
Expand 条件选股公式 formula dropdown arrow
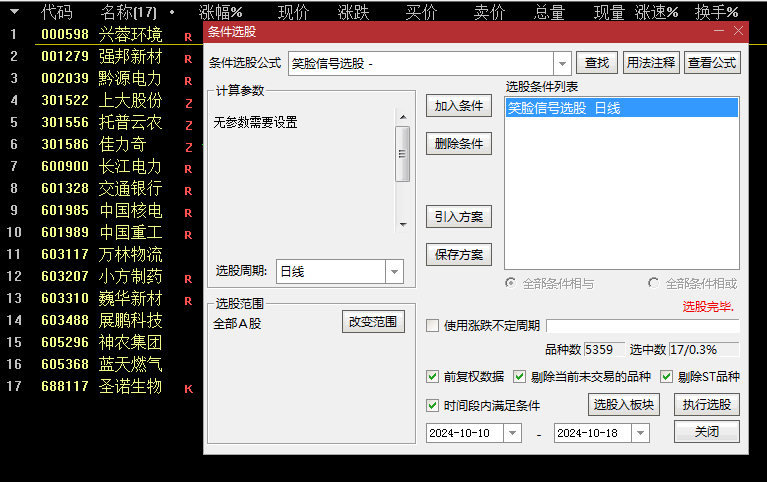pyautogui.click(x=563, y=64)
